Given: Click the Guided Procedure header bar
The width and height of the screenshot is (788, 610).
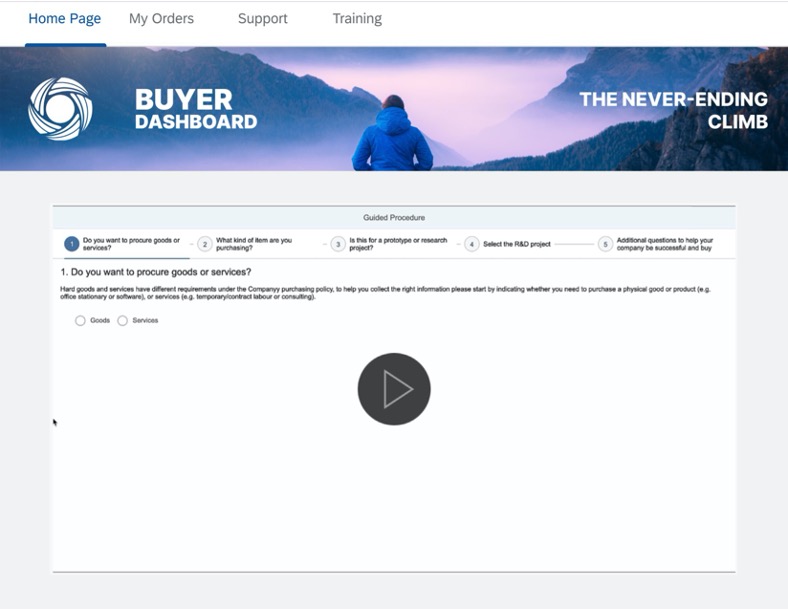Looking at the screenshot, I should point(394,217).
